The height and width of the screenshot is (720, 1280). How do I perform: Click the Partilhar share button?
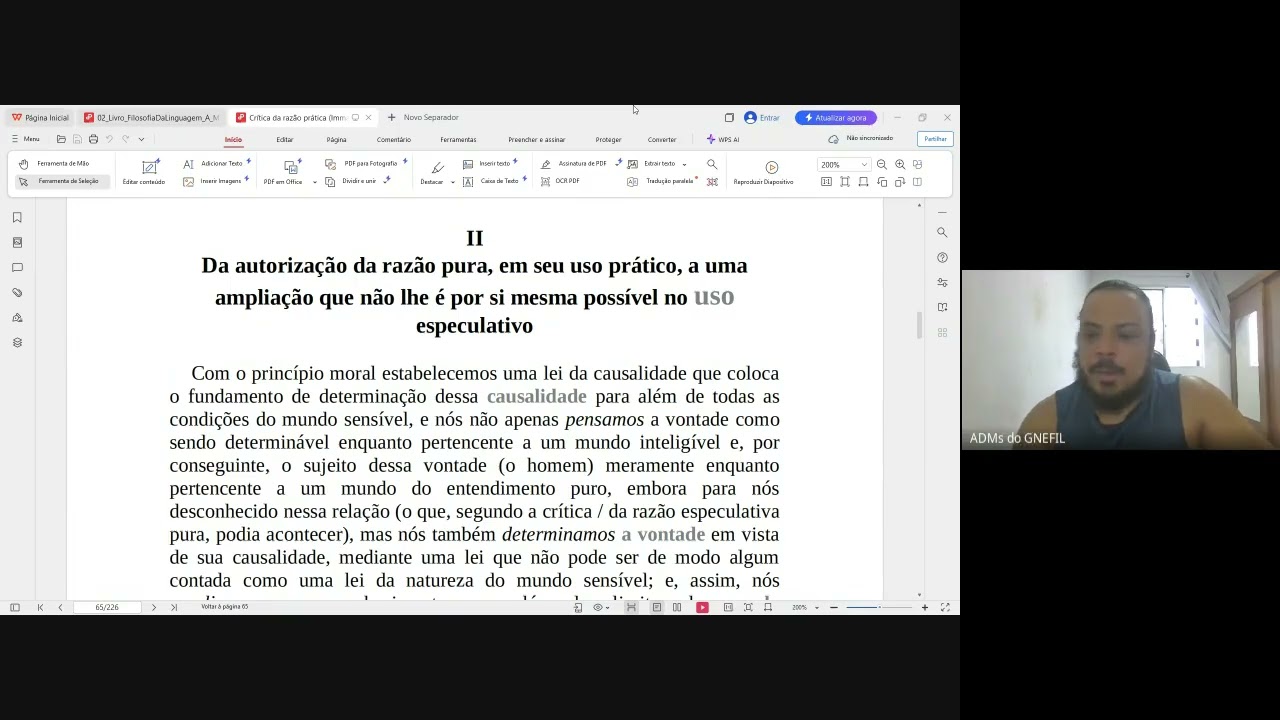pyautogui.click(x=935, y=139)
